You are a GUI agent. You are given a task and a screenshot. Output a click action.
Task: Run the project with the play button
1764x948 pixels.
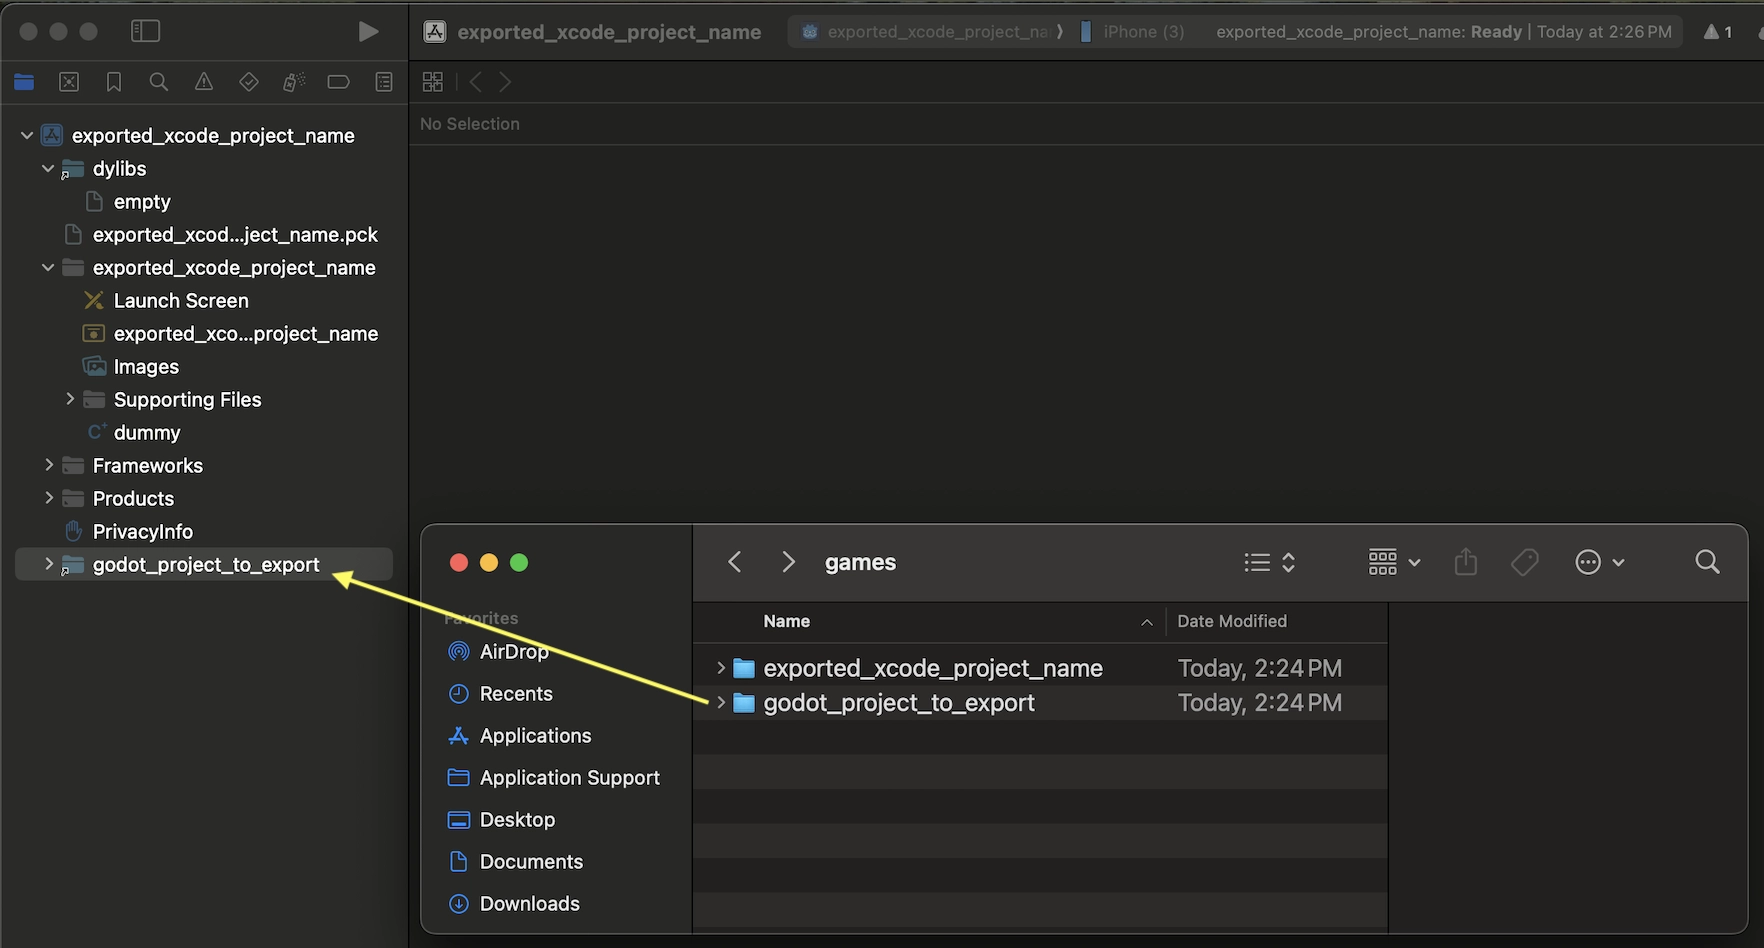click(x=368, y=31)
